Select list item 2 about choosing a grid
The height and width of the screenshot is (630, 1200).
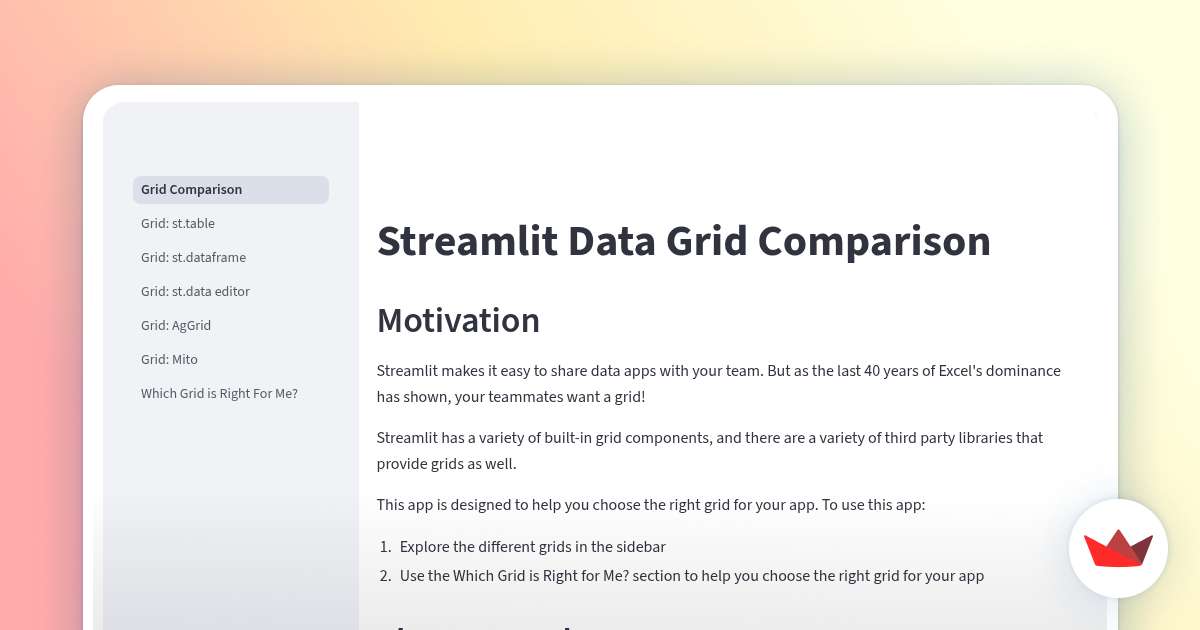pyautogui.click(x=692, y=576)
